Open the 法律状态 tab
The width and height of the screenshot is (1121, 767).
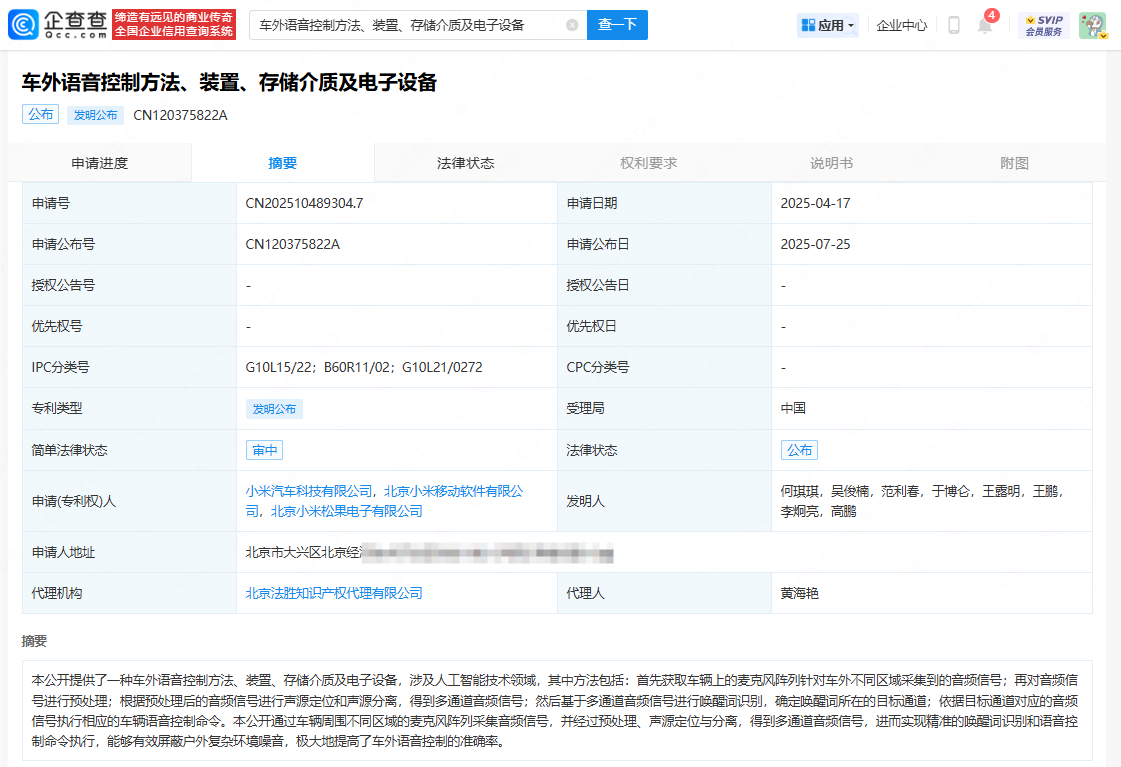[465, 163]
